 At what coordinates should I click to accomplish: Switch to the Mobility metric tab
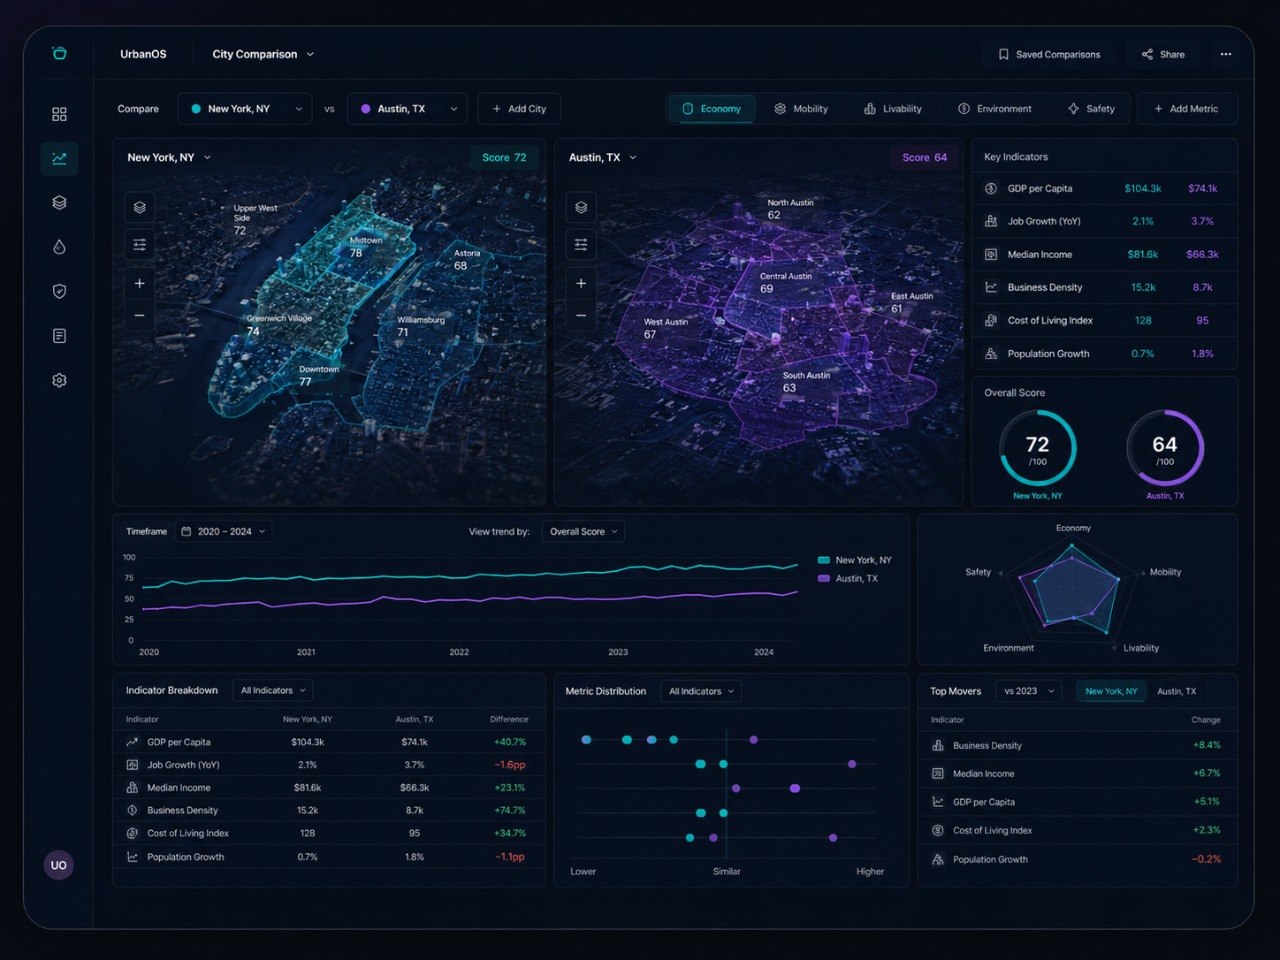pyautogui.click(x=801, y=109)
